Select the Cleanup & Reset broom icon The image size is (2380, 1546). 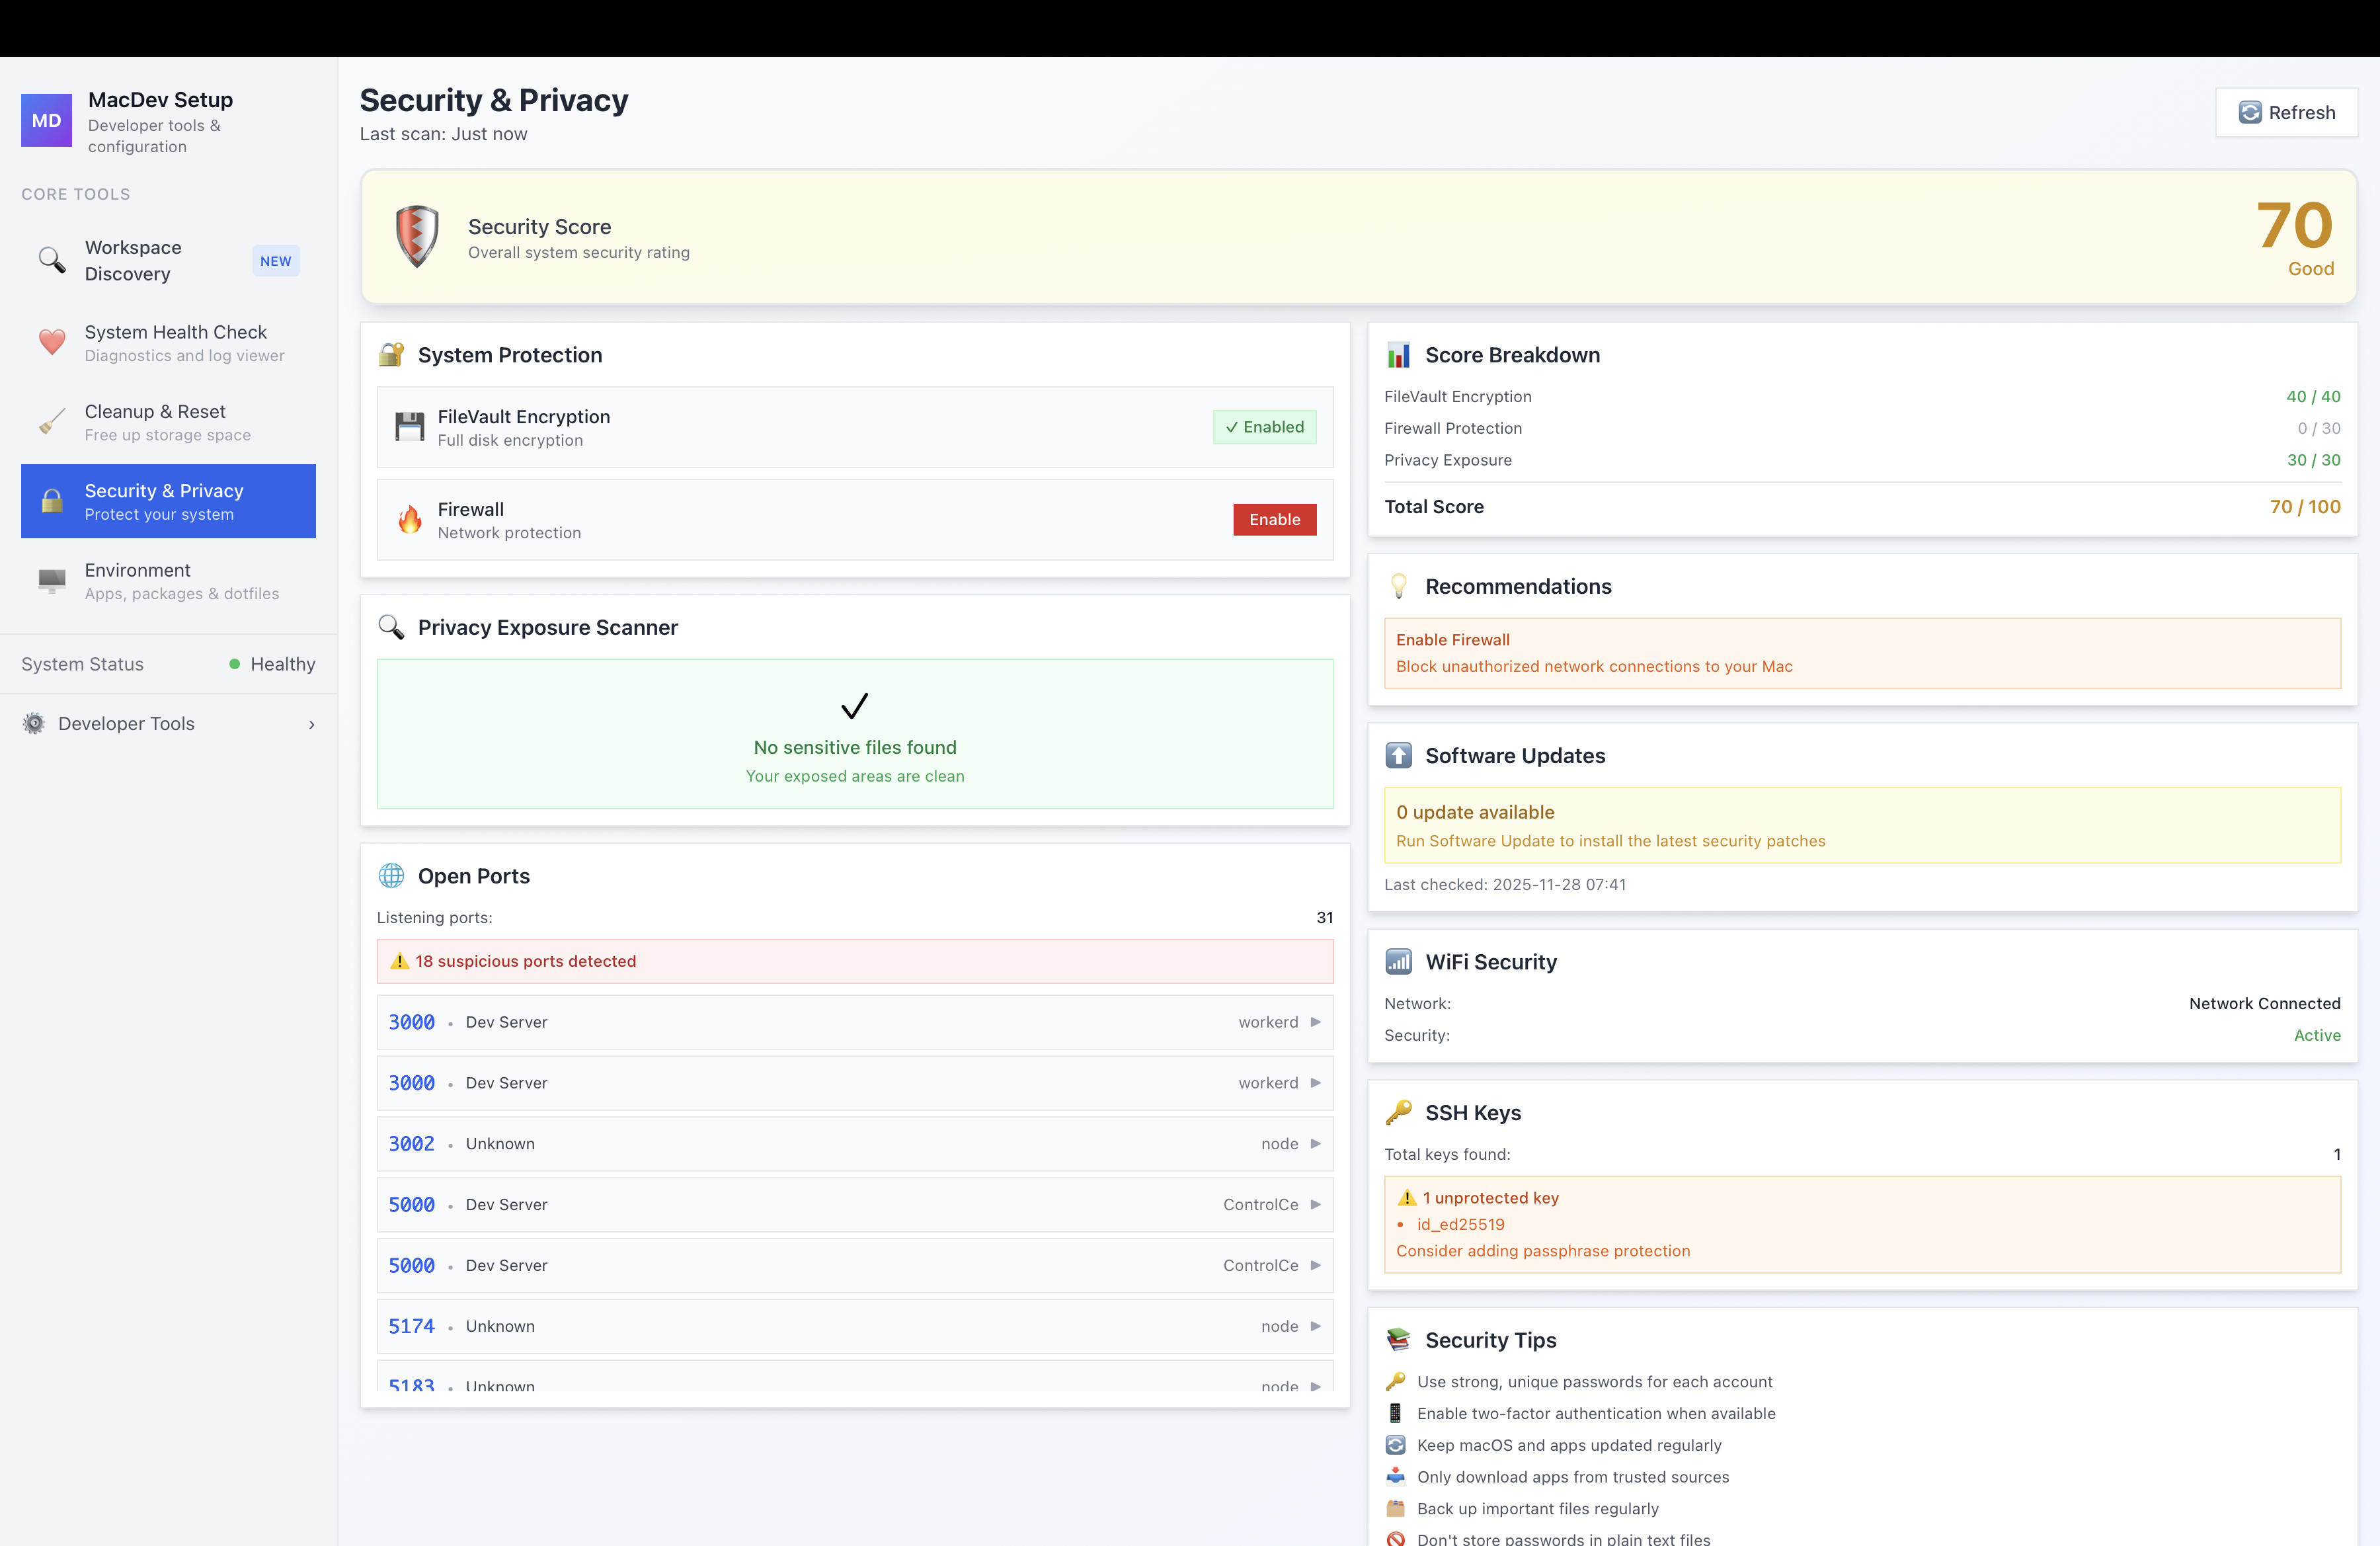pyautogui.click(x=51, y=421)
